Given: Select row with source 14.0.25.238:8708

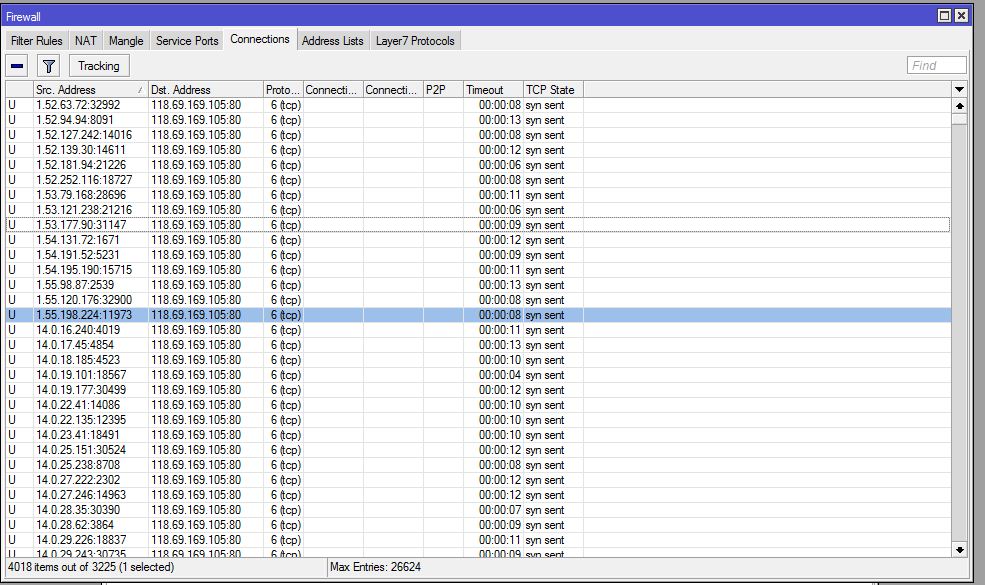Looking at the screenshot, I should click(478, 465).
